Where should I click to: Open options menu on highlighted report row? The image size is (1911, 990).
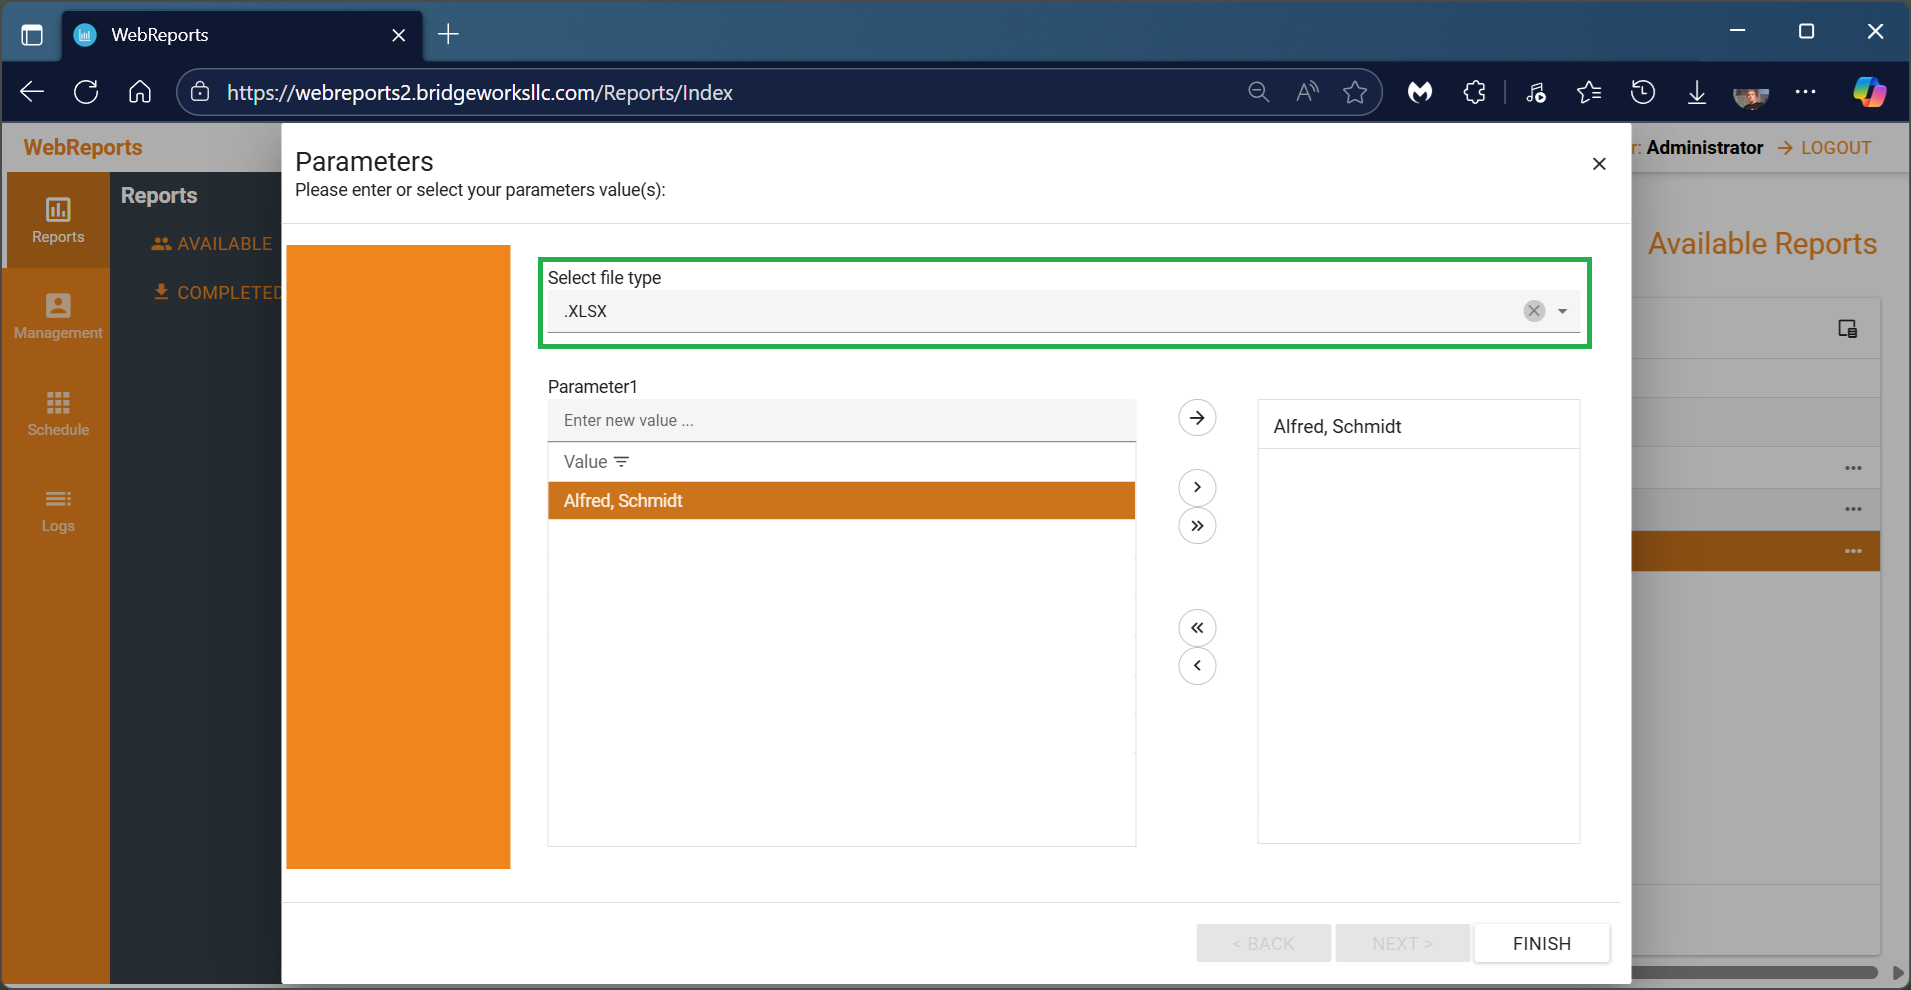click(1853, 551)
